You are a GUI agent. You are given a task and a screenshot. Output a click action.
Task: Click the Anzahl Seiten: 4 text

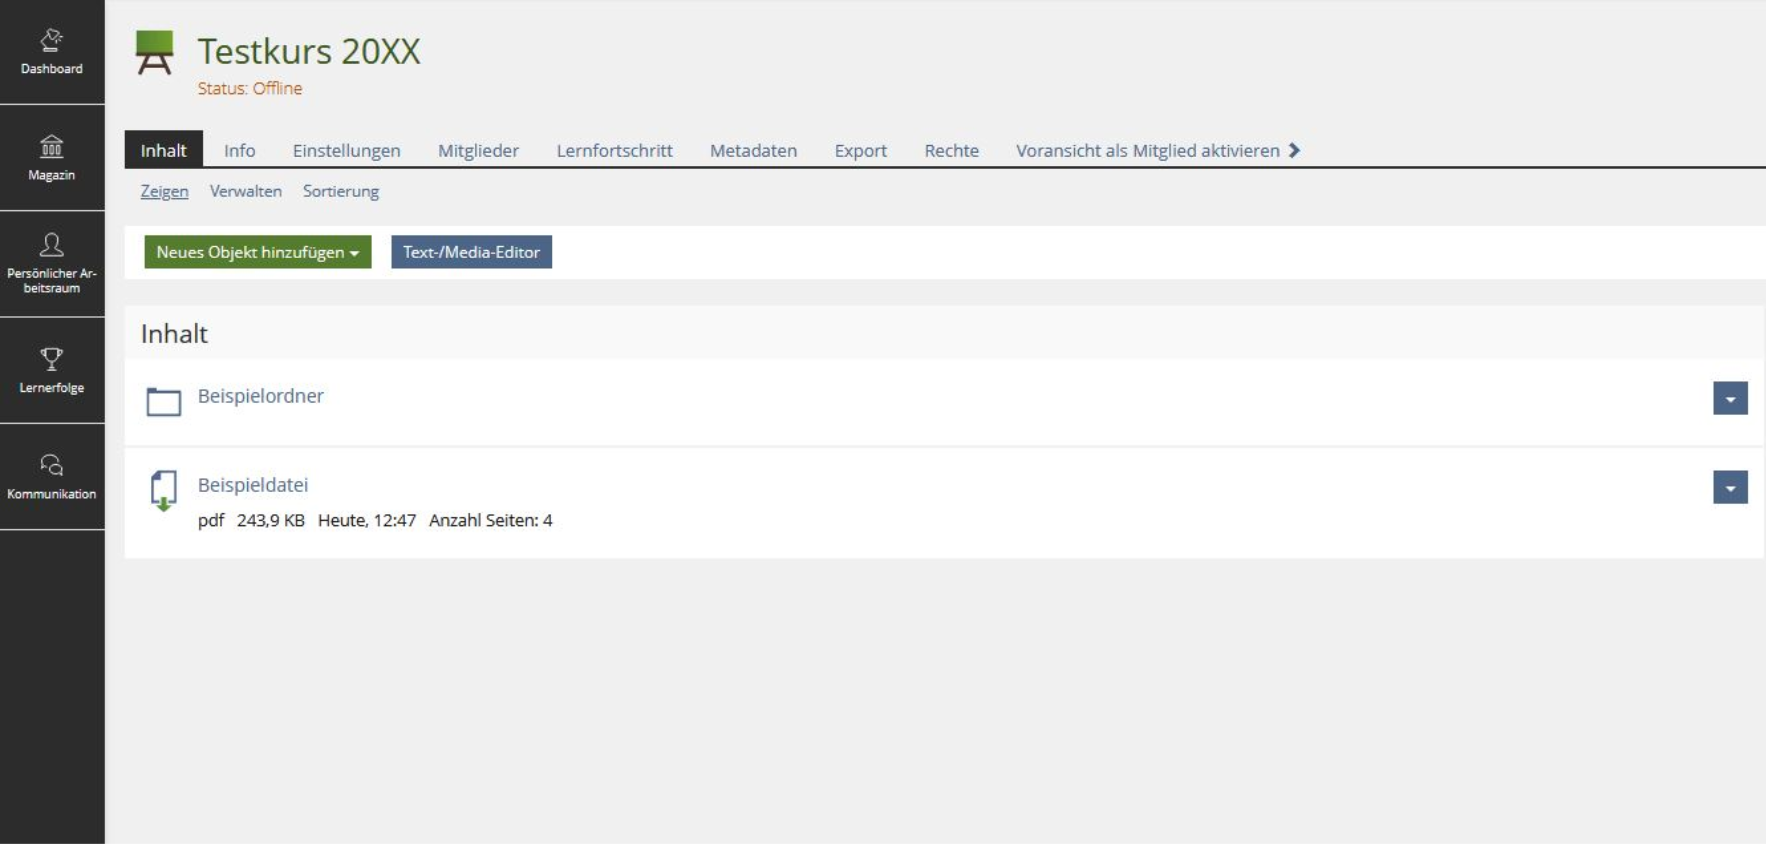pyautogui.click(x=490, y=520)
